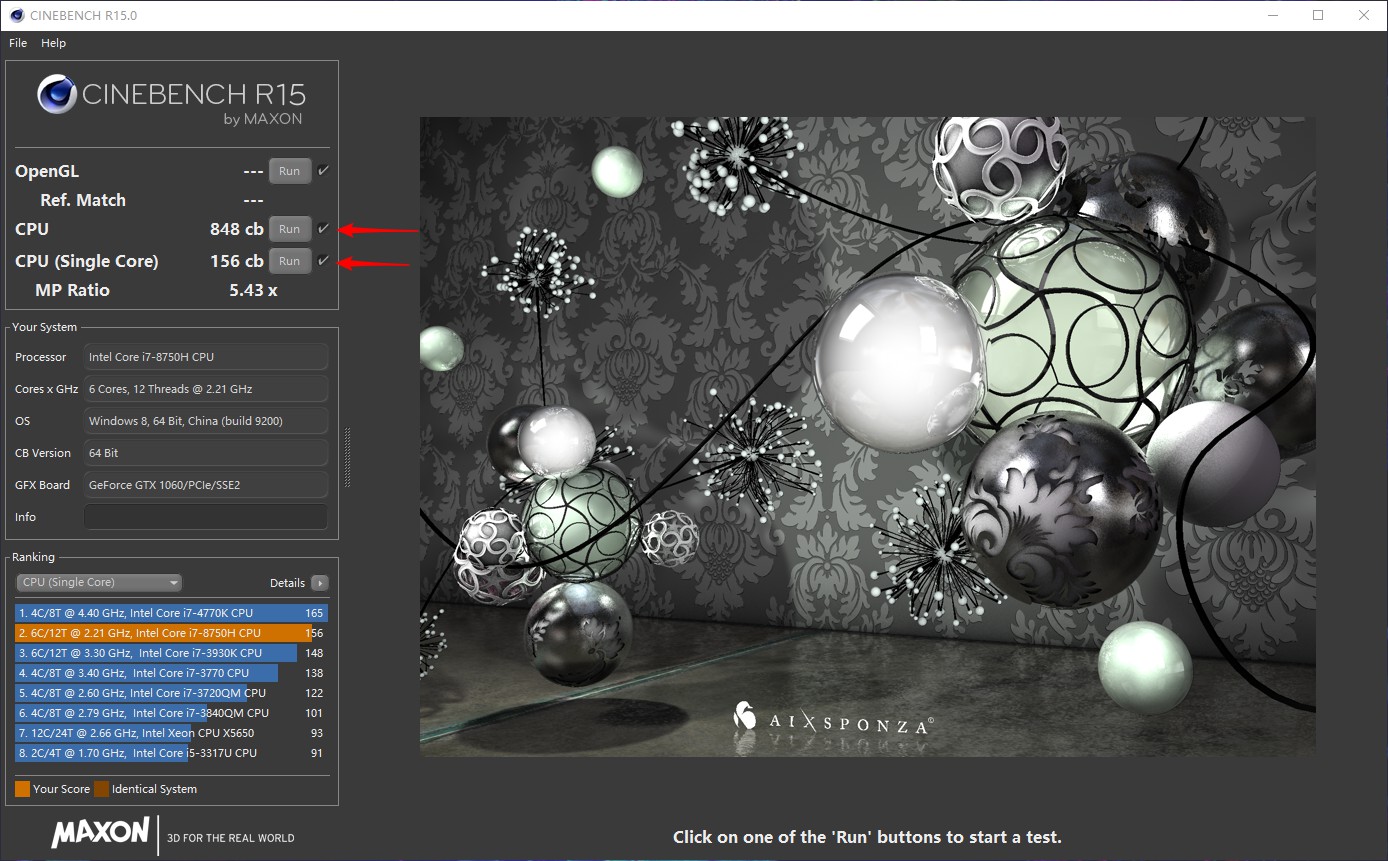This screenshot has height=861, width=1388.
Task: Open the Help menu
Action: point(53,43)
